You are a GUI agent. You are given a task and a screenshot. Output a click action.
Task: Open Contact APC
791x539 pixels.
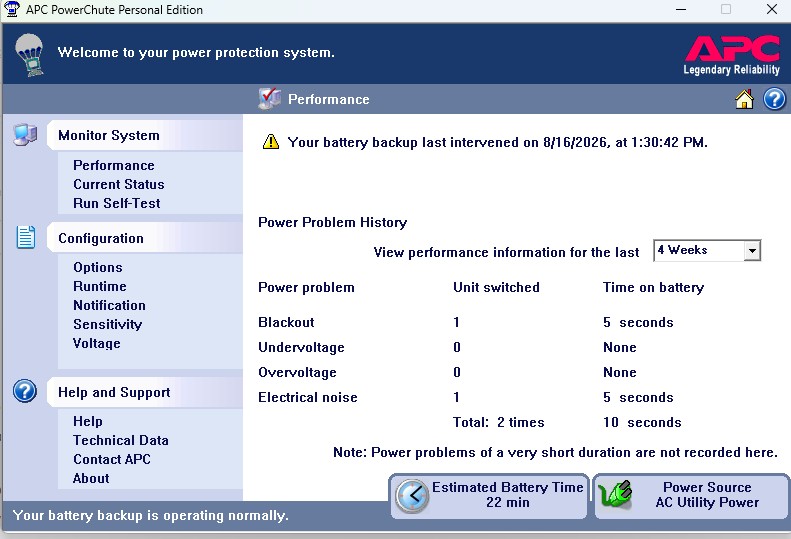112,459
